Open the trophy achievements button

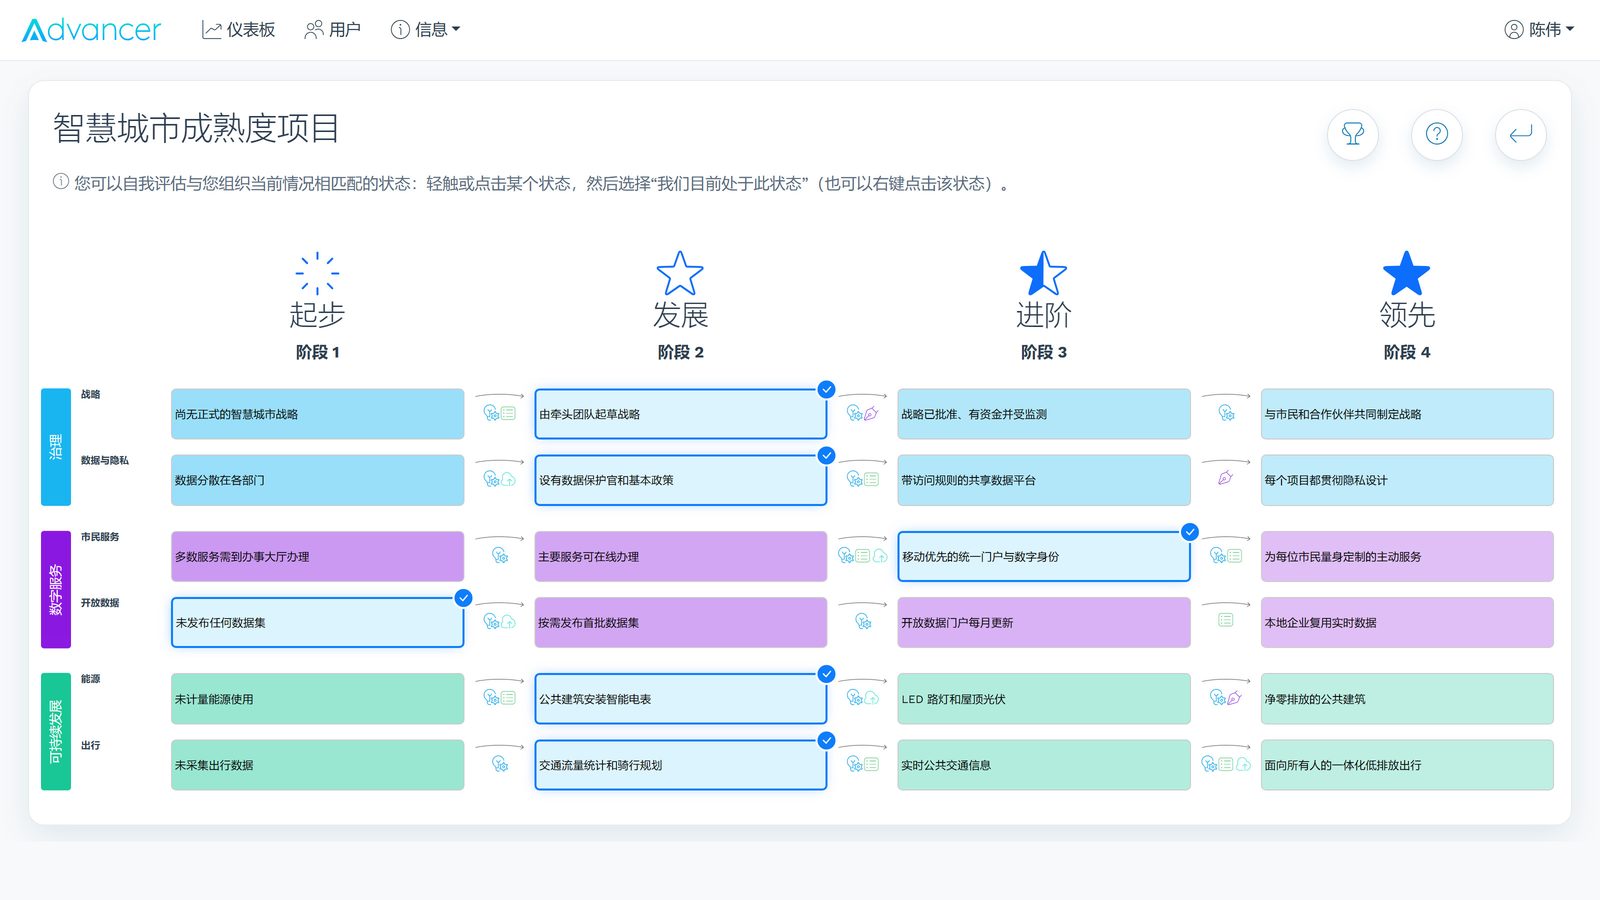[x=1353, y=134]
